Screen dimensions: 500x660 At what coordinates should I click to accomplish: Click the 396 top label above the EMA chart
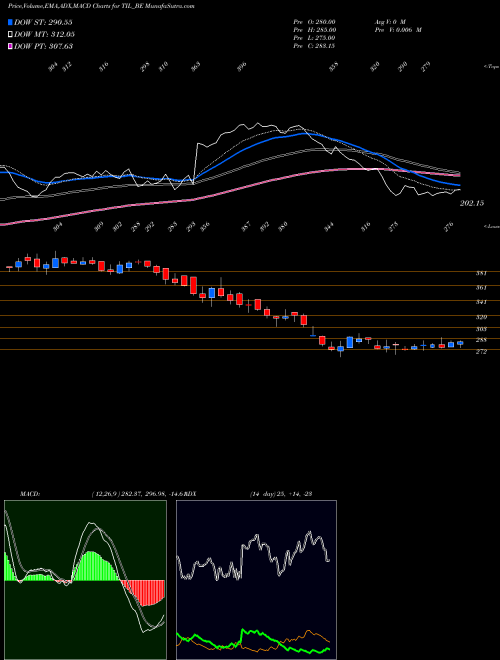pos(242,67)
